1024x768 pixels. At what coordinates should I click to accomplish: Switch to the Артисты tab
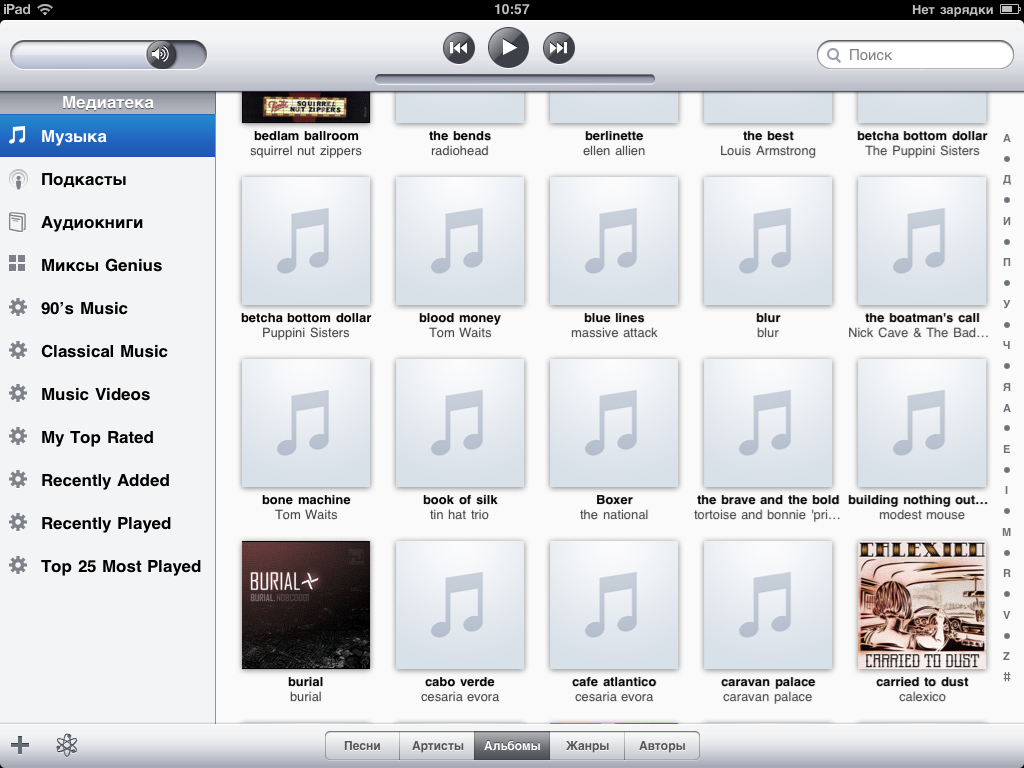click(x=437, y=746)
